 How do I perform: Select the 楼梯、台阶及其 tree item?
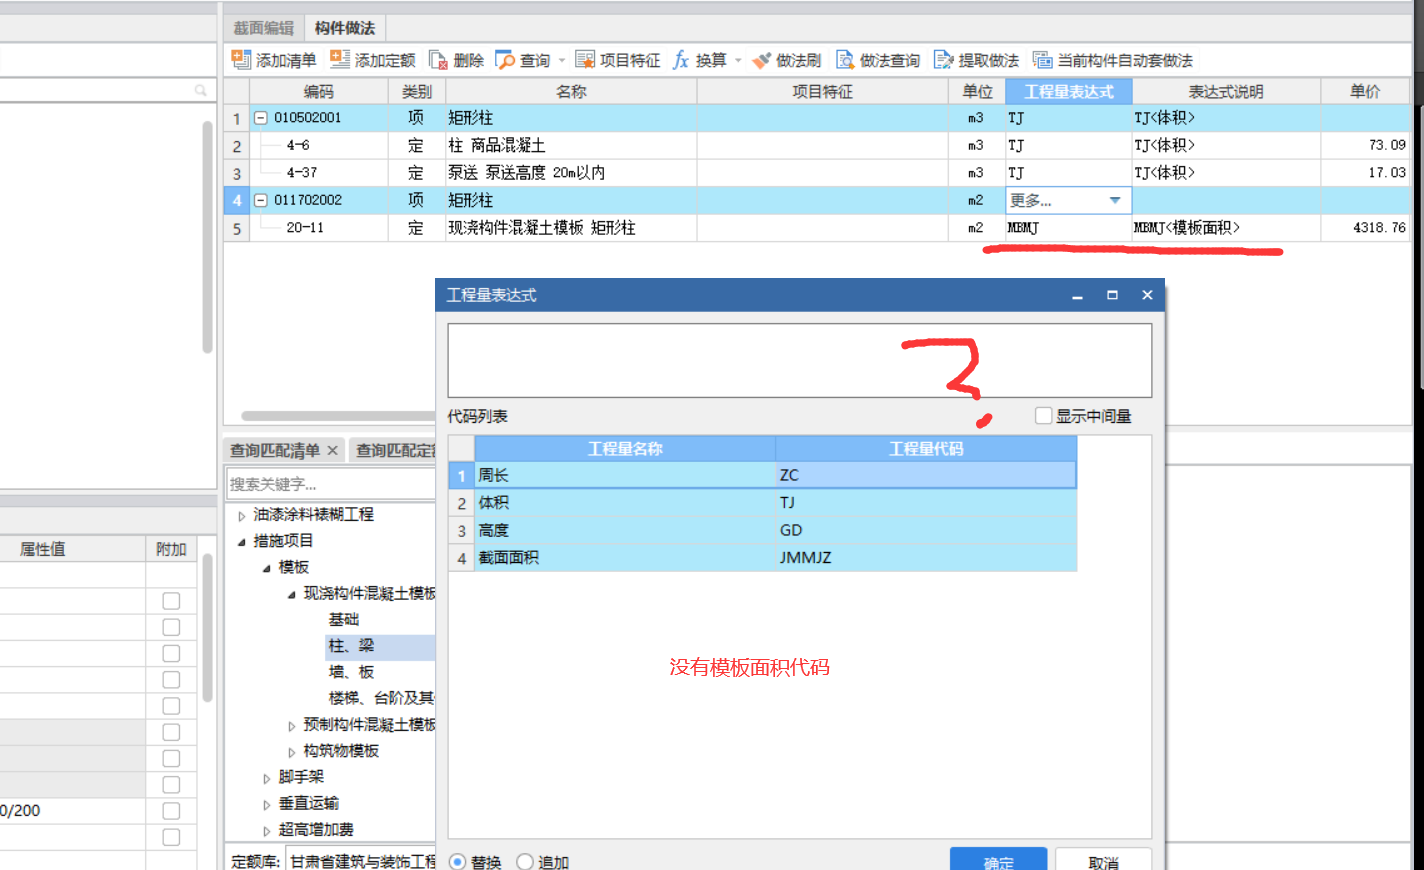pos(381,698)
